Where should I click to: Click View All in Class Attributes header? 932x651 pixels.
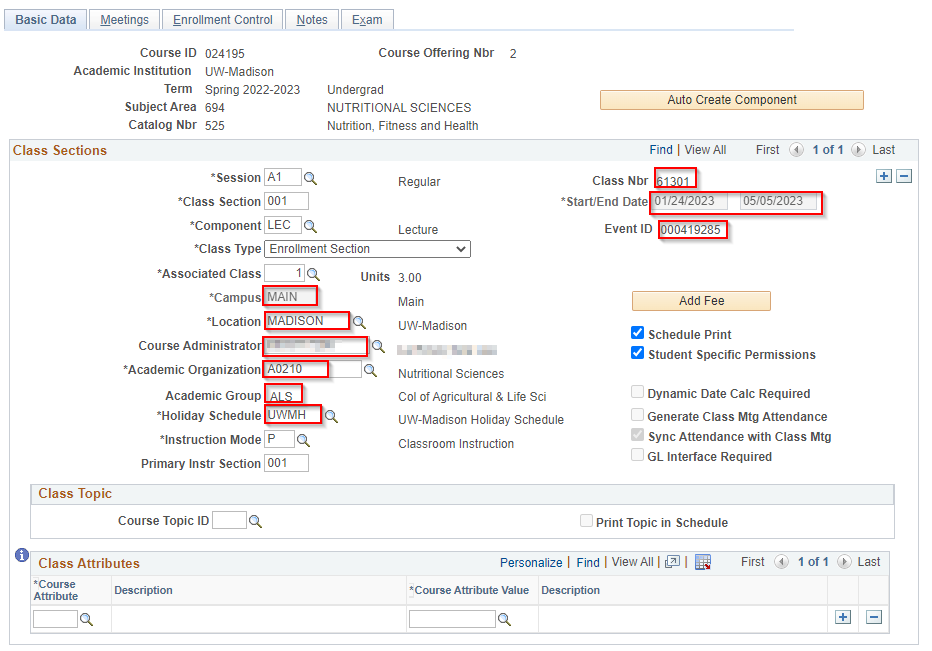pos(632,562)
